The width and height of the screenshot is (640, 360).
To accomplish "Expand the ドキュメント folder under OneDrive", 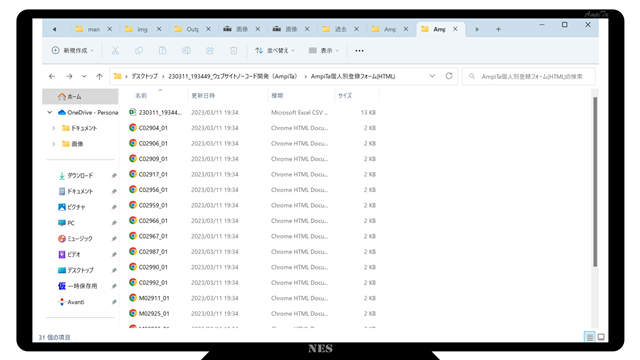I will click(53, 128).
